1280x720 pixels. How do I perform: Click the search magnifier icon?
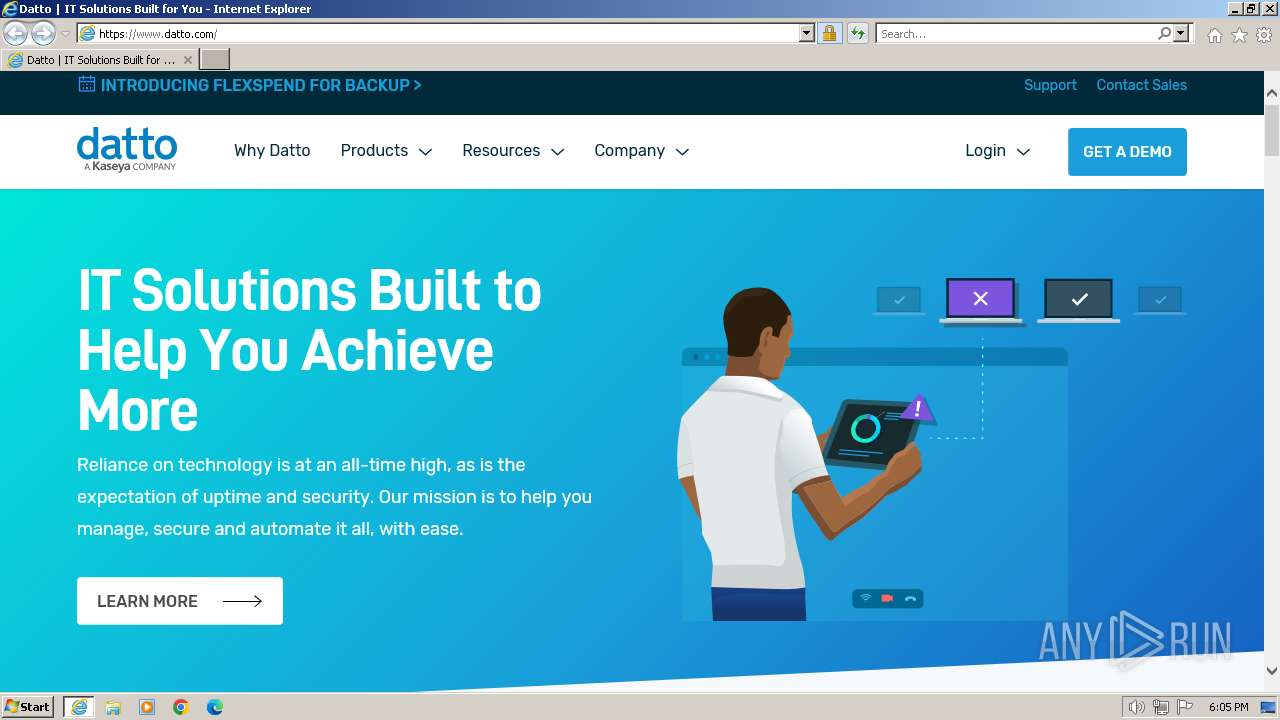pos(1164,34)
